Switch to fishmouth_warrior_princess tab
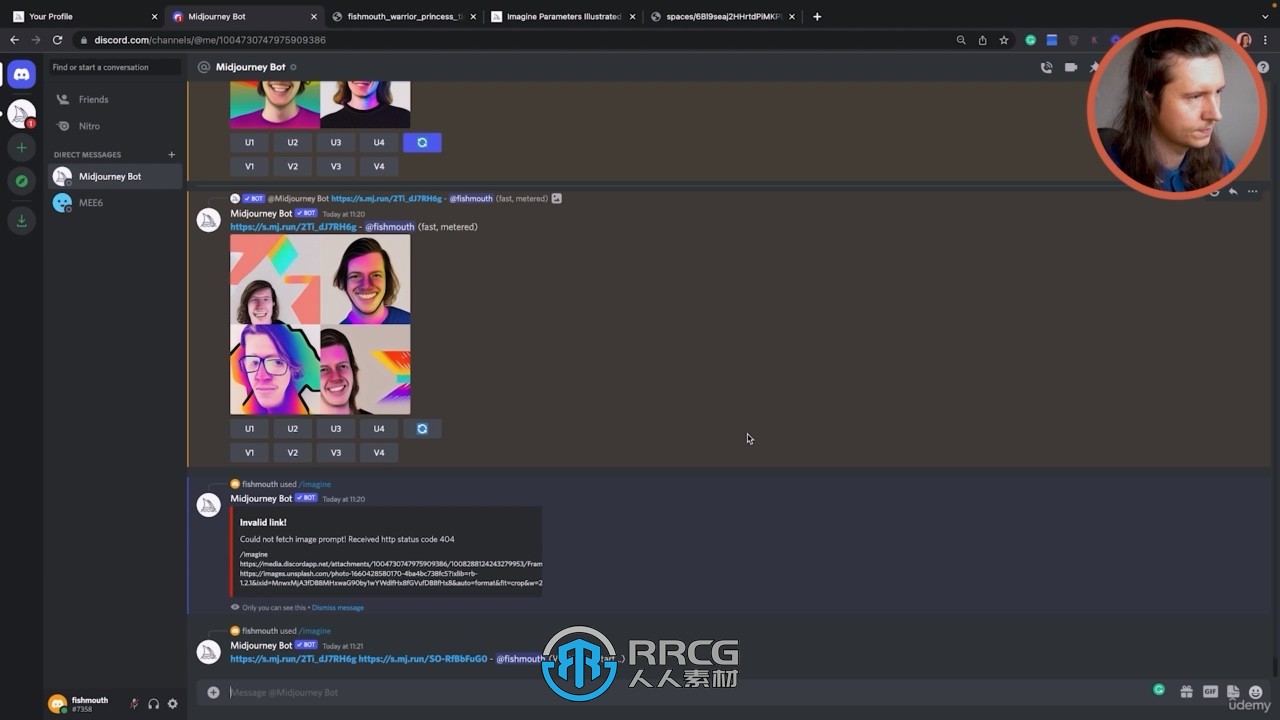 coord(404,16)
